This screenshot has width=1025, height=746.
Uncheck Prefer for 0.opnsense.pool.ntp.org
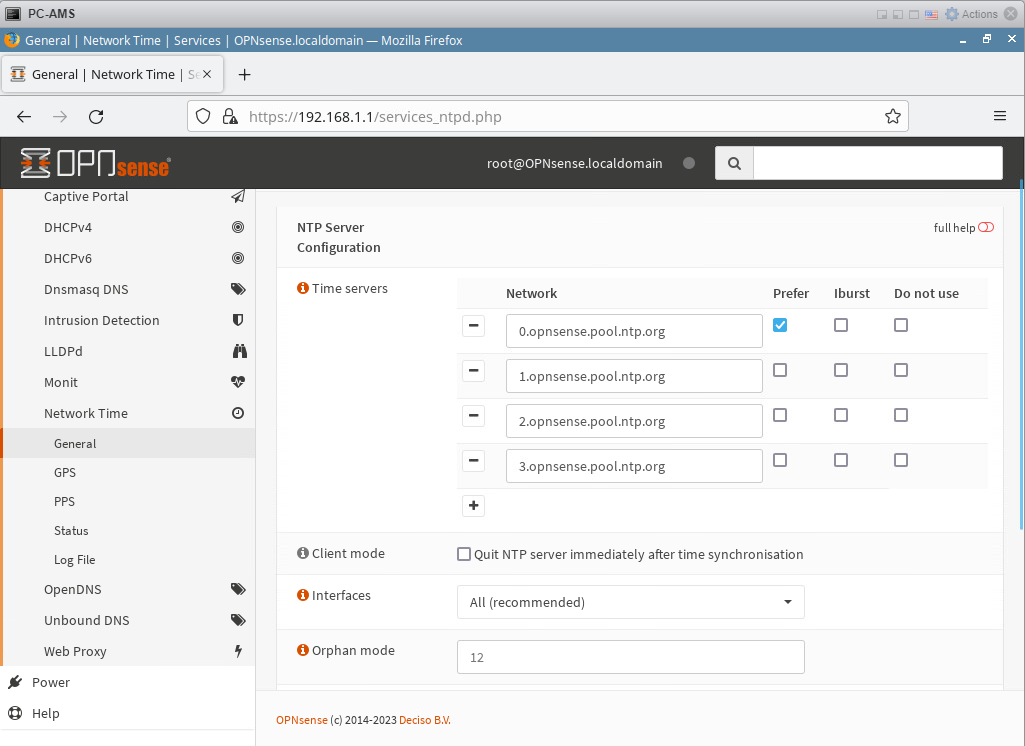pos(780,325)
